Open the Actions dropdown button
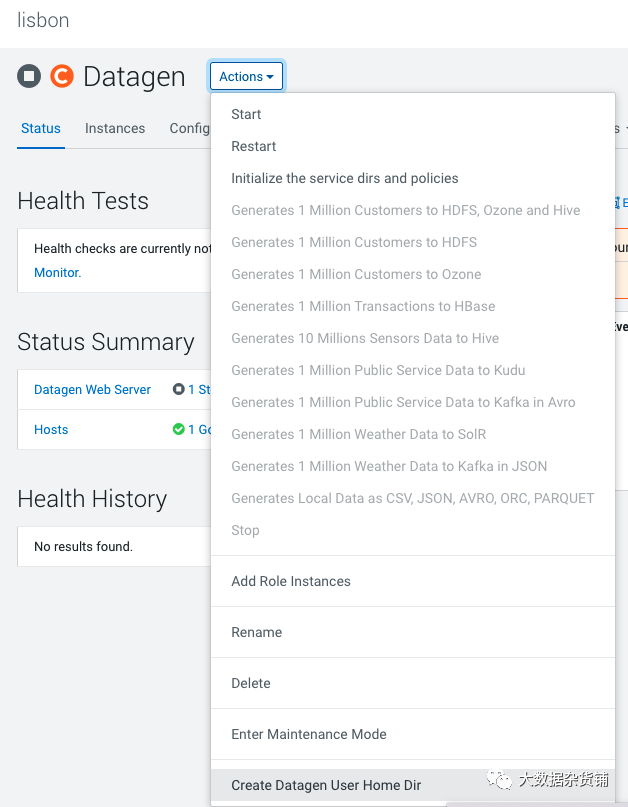 tap(246, 77)
